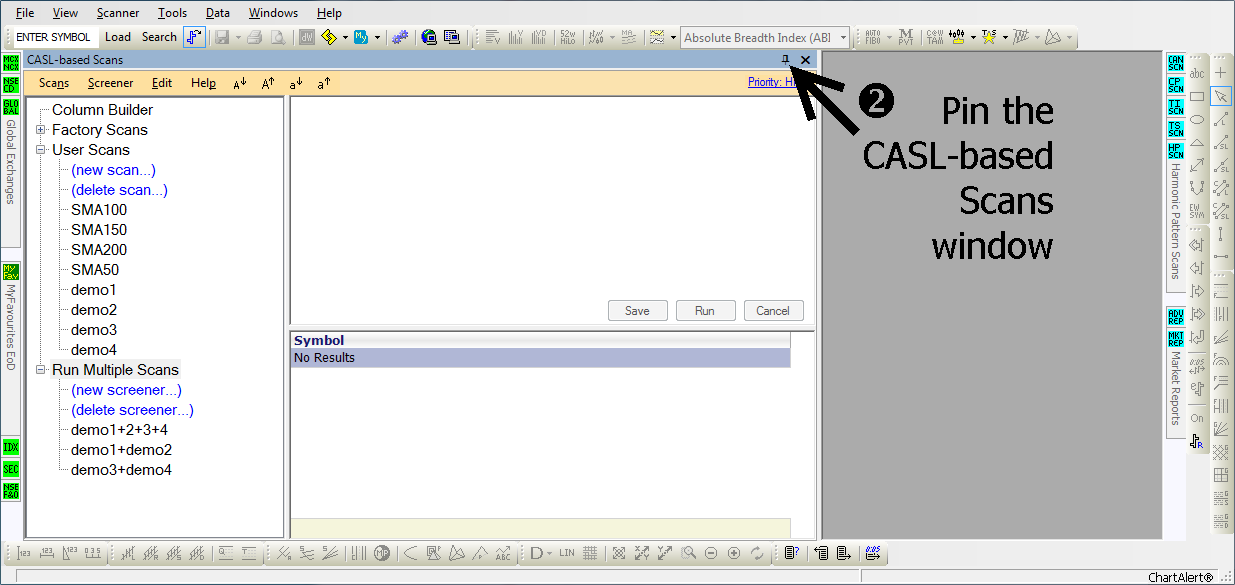
Task: Open the CAN SCN scan icon
Action: click(1176, 63)
